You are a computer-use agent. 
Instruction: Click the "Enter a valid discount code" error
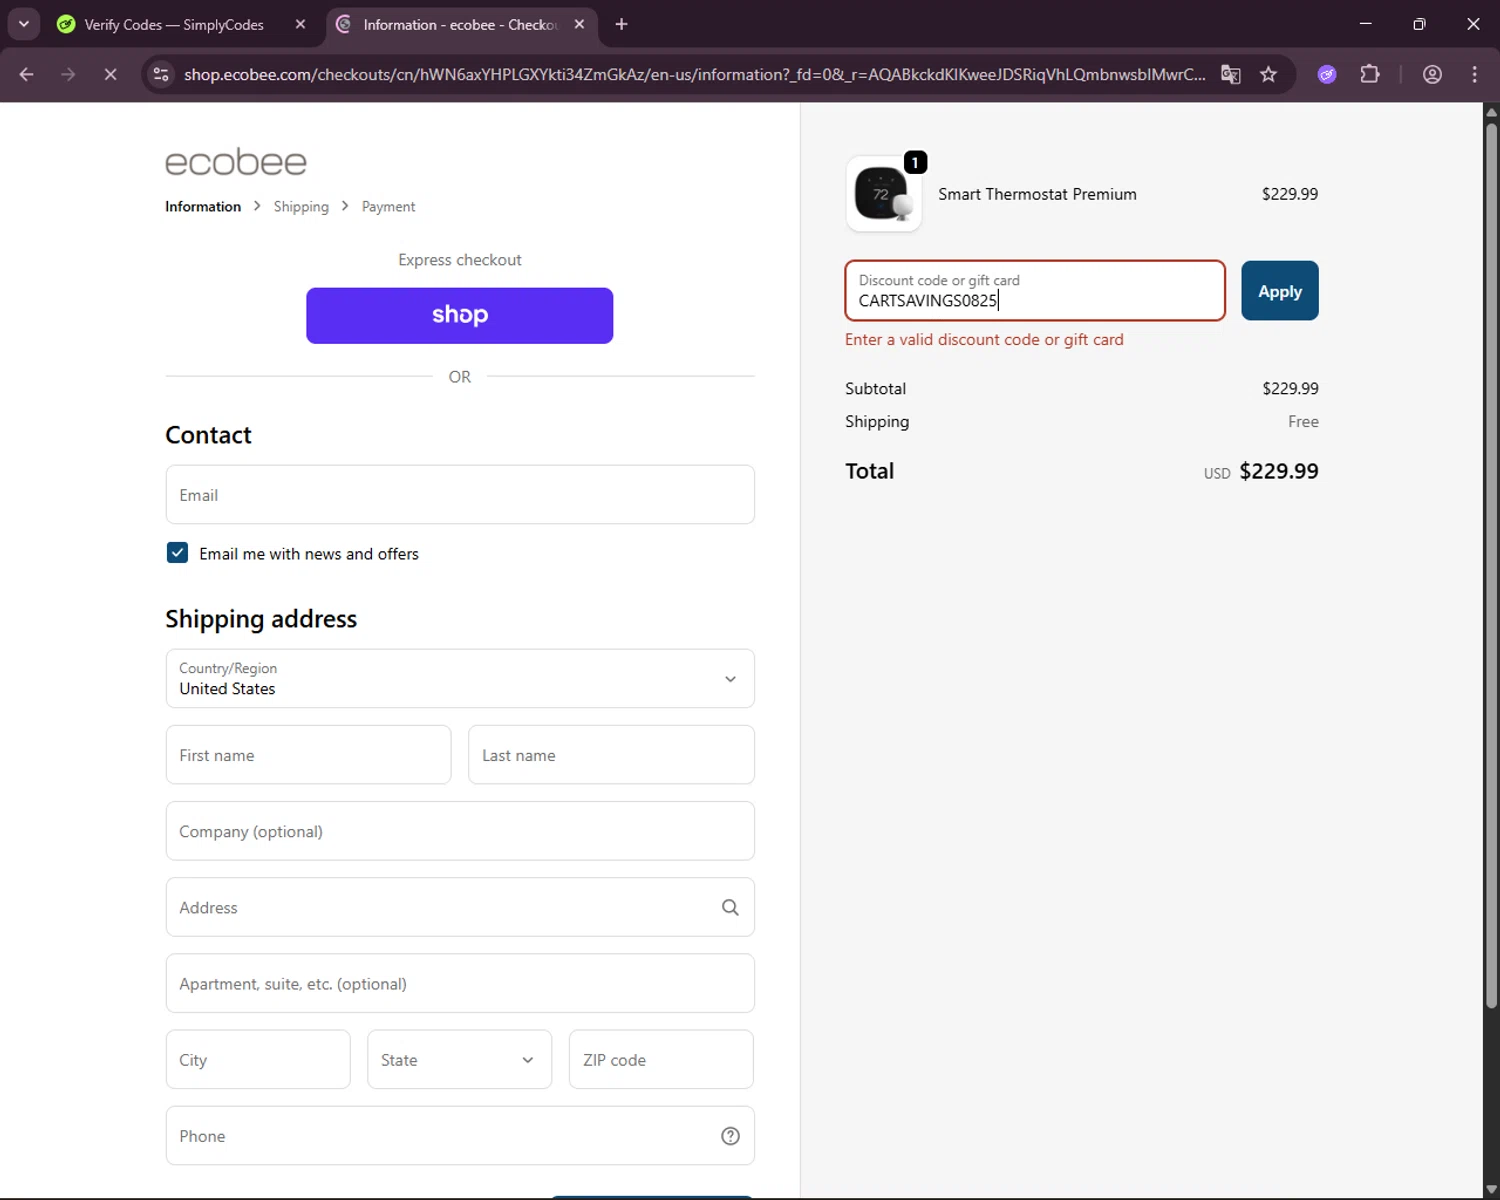click(984, 340)
